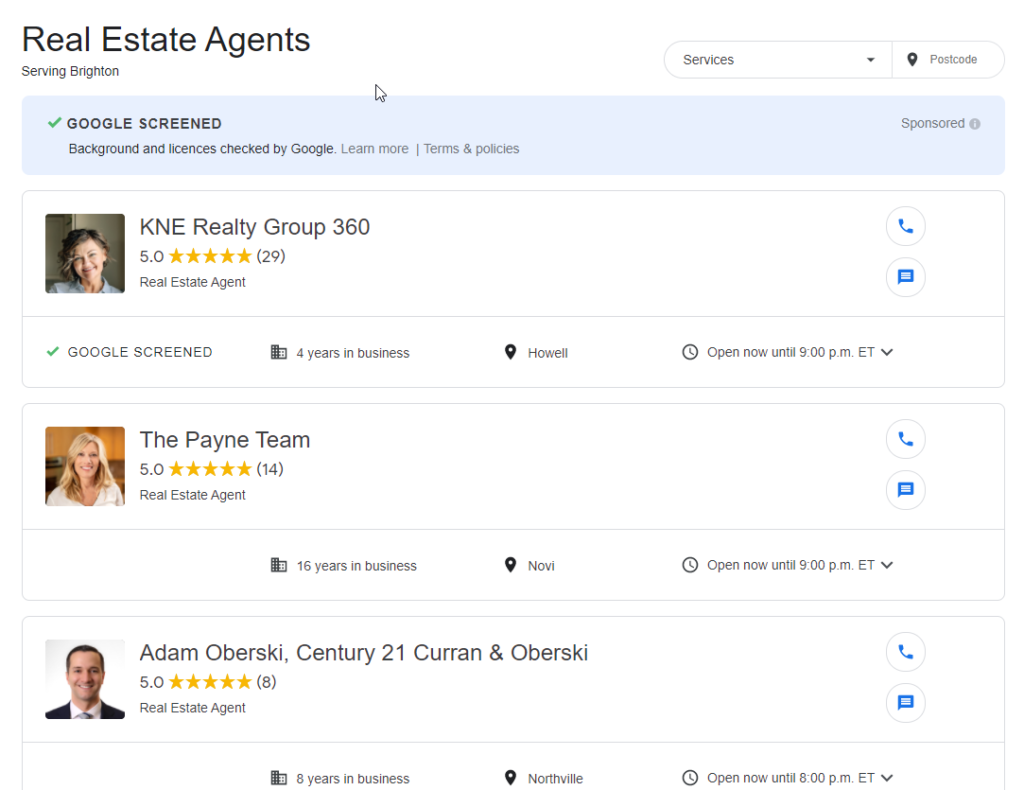
Task: Expand KNE Realty opening hours chevron
Action: tap(887, 353)
